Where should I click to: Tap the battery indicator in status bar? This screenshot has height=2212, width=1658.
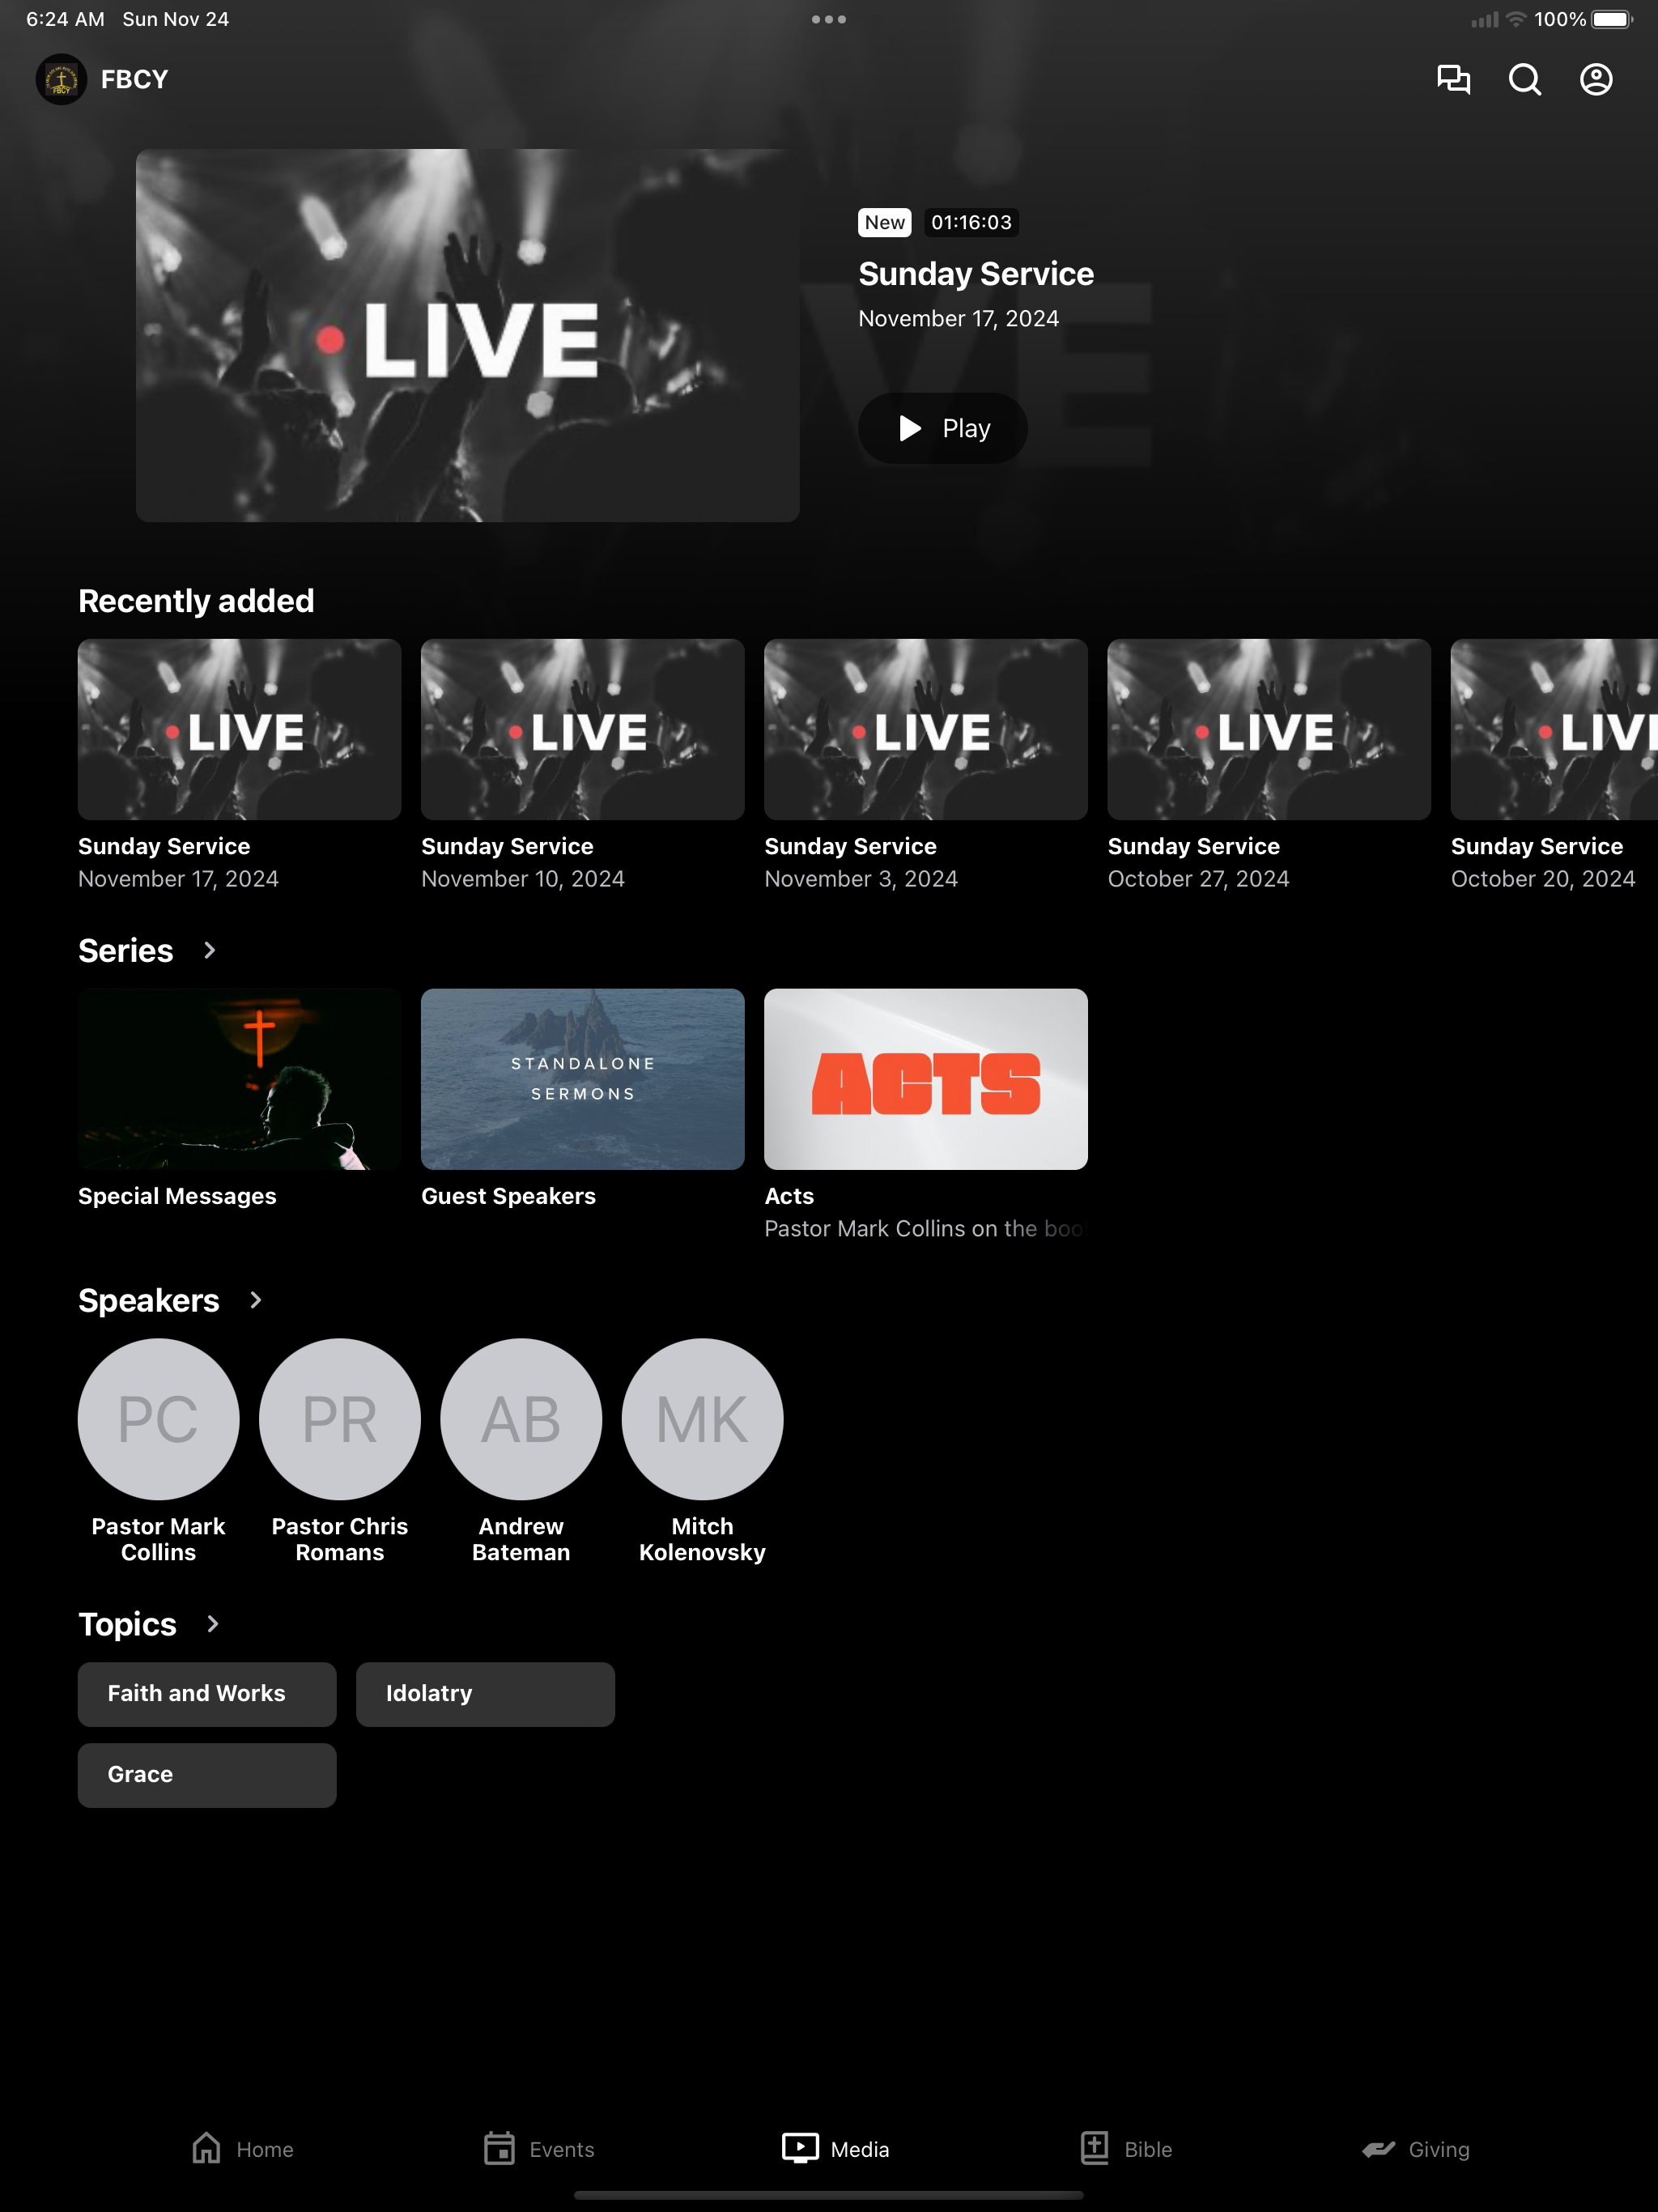tap(1611, 19)
